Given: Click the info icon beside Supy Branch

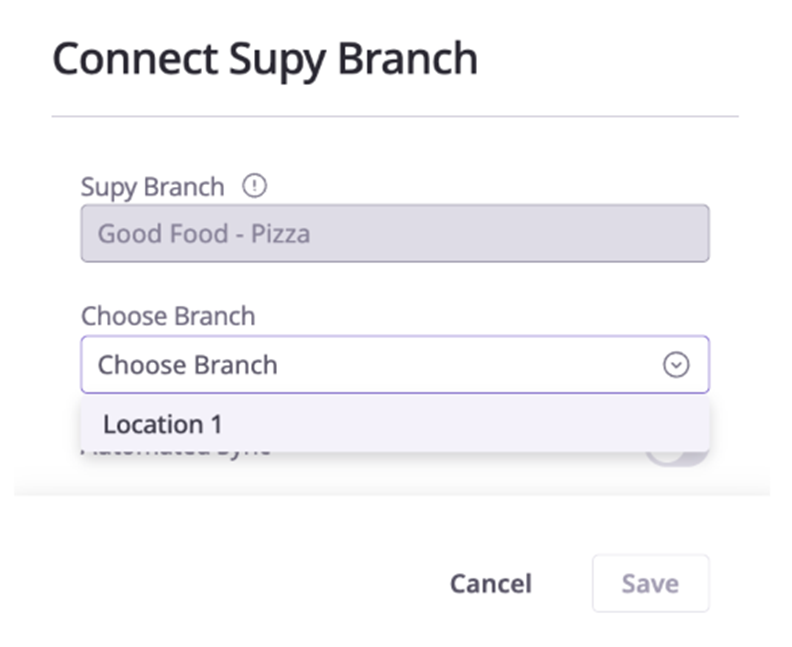Looking at the screenshot, I should click(257, 186).
